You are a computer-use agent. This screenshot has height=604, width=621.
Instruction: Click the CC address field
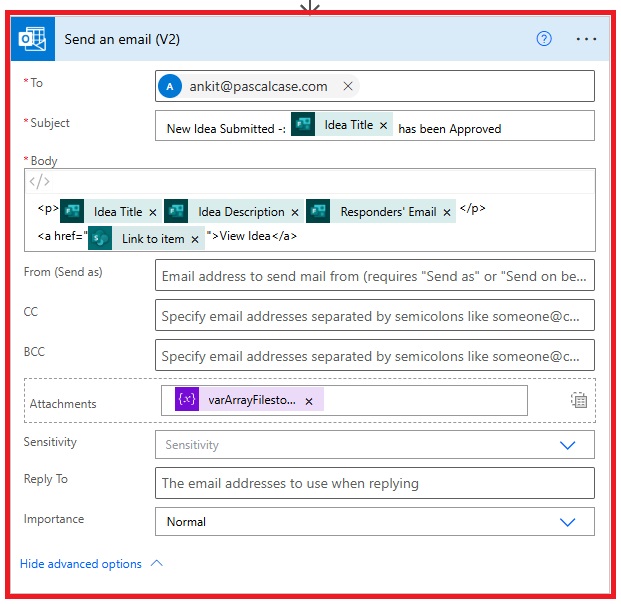click(374, 315)
